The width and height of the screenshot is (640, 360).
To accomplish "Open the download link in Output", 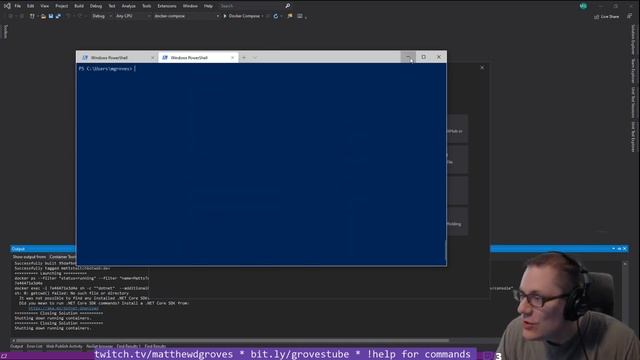I will [64, 308].
